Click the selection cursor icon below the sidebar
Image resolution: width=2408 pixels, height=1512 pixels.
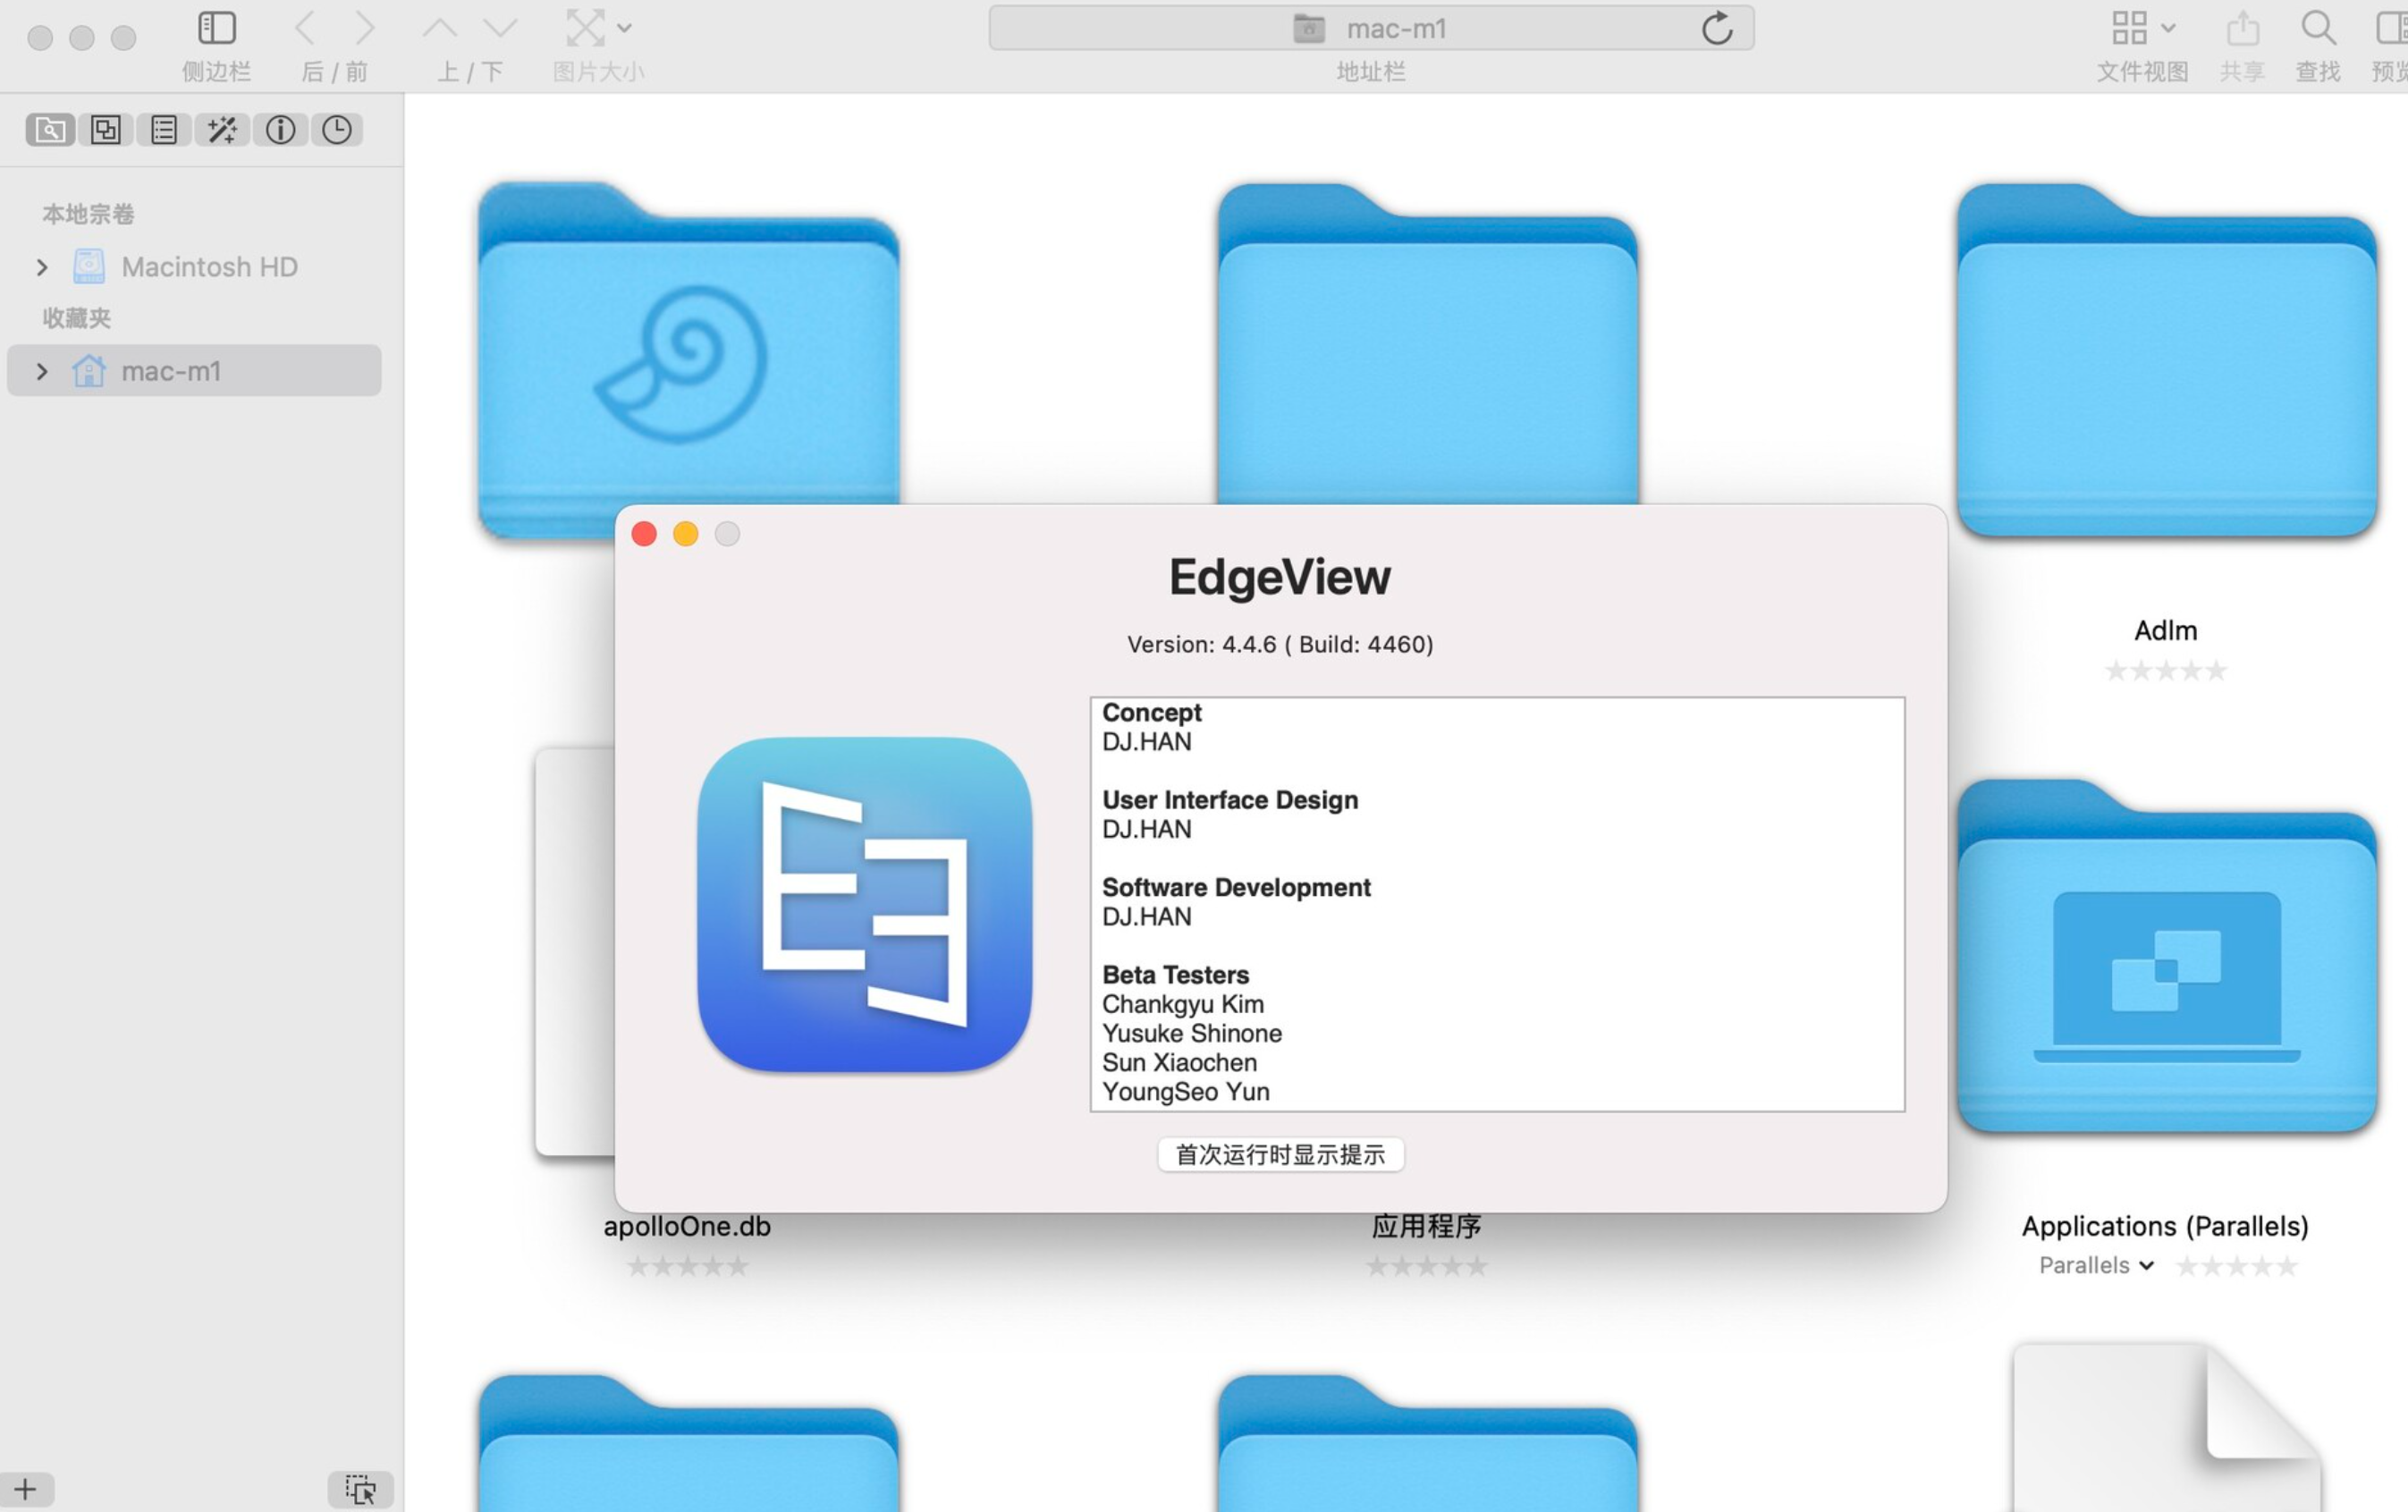[x=360, y=1489]
